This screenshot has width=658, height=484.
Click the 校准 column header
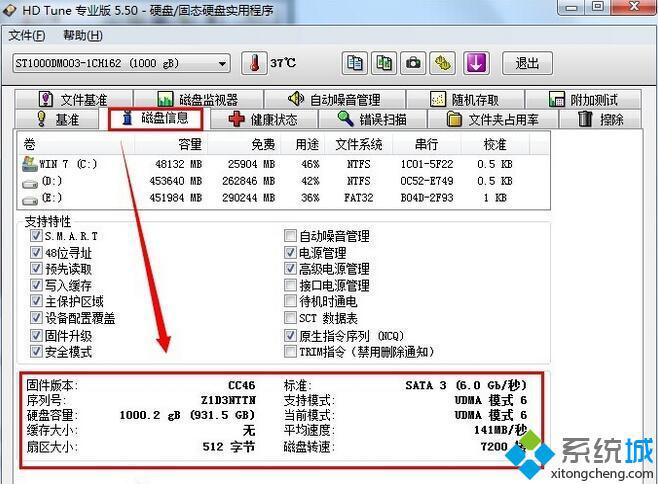tap(495, 144)
